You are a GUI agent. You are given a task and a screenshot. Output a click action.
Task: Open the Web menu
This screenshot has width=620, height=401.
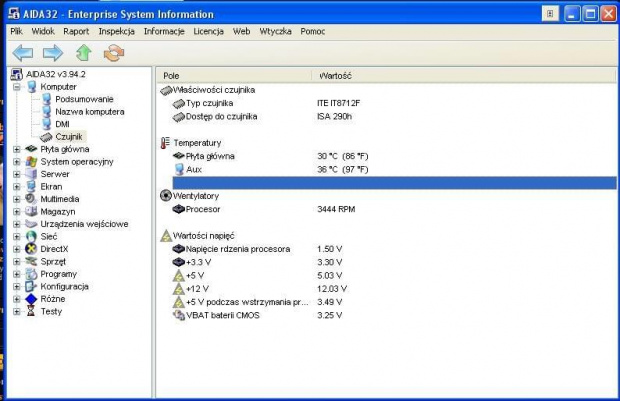click(241, 31)
